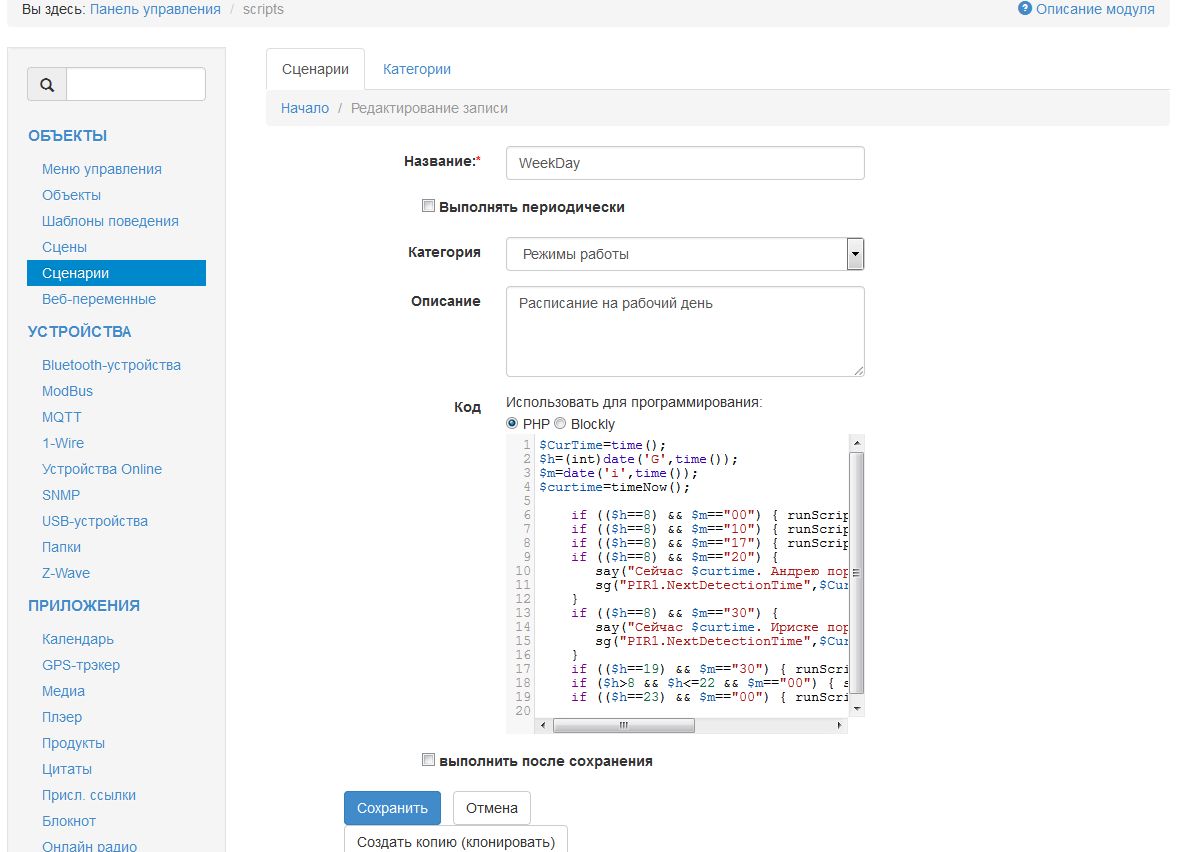
Task: Enable the Выполнять периодически checkbox
Action: (x=428, y=207)
